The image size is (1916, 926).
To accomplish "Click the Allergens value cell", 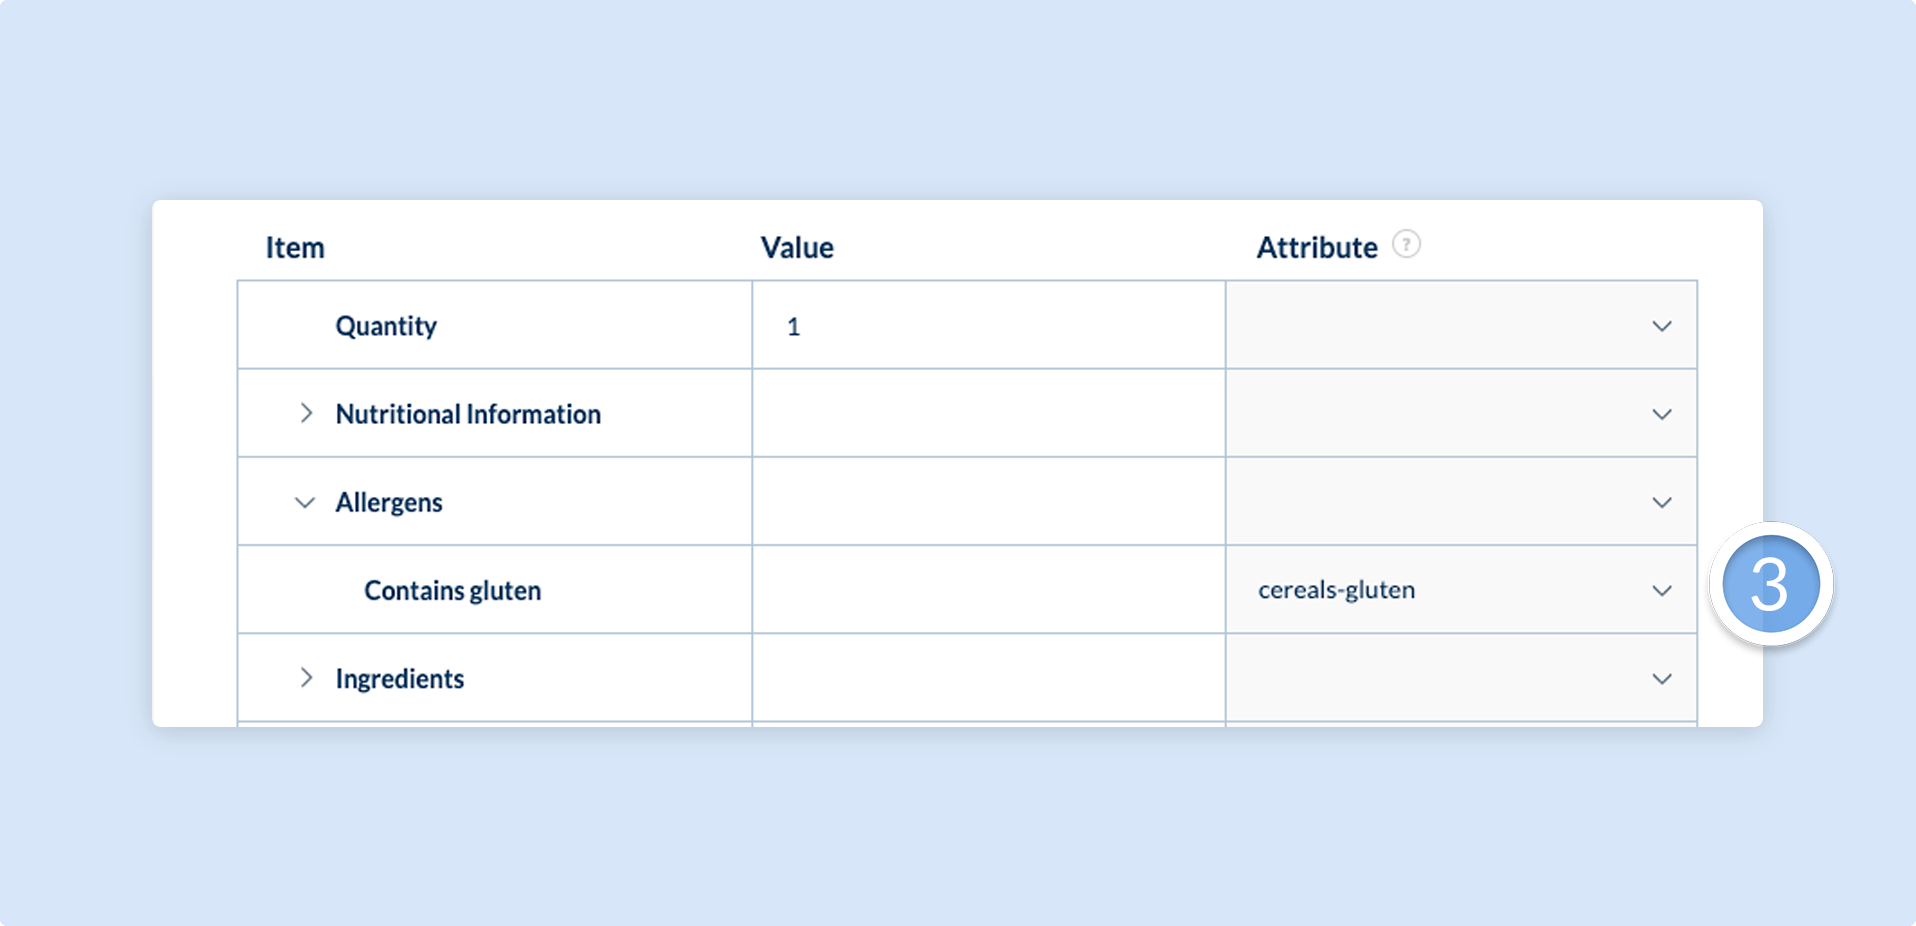I will tap(989, 501).
